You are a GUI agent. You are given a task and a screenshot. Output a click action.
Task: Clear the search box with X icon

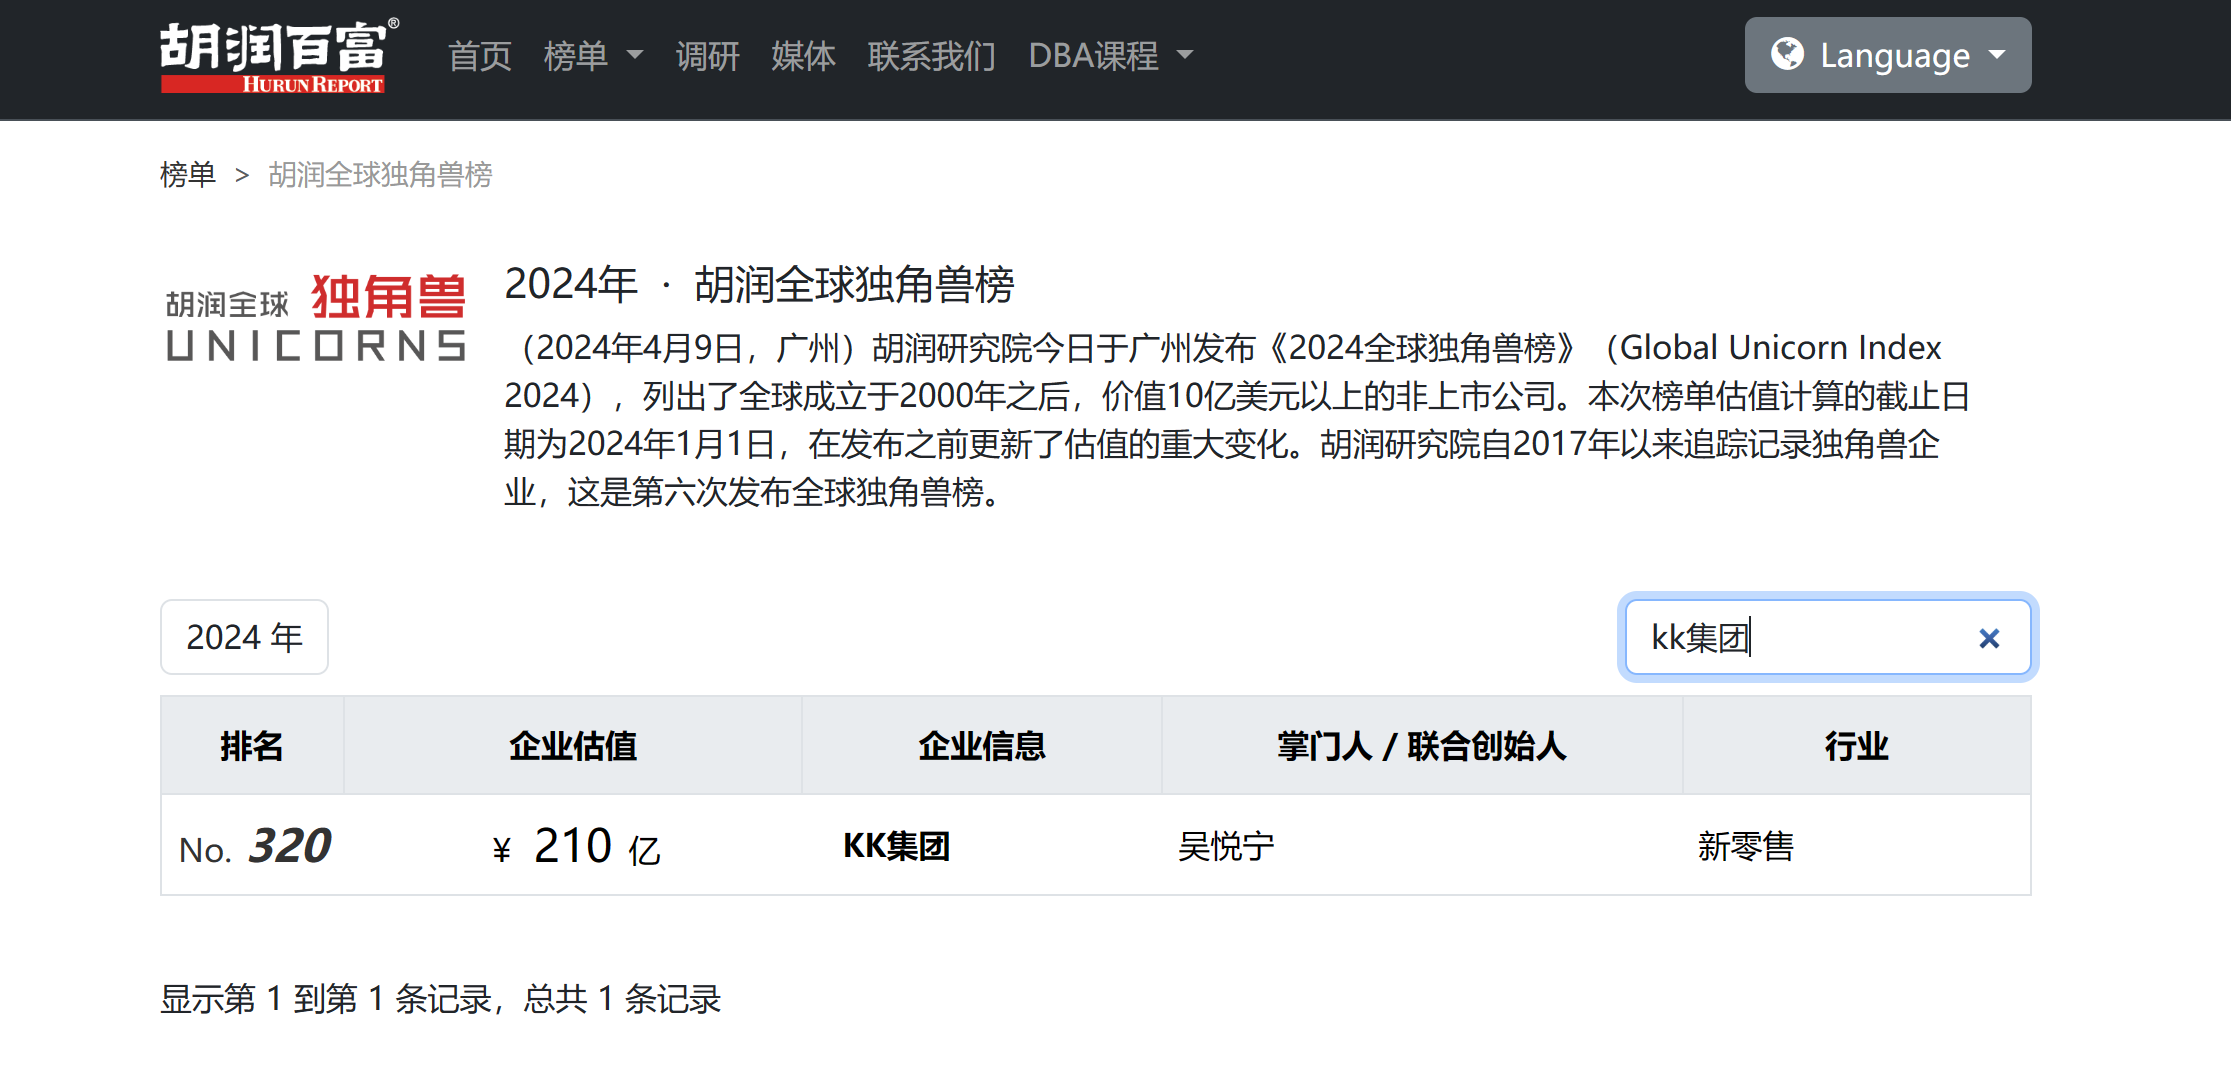(x=1988, y=638)
